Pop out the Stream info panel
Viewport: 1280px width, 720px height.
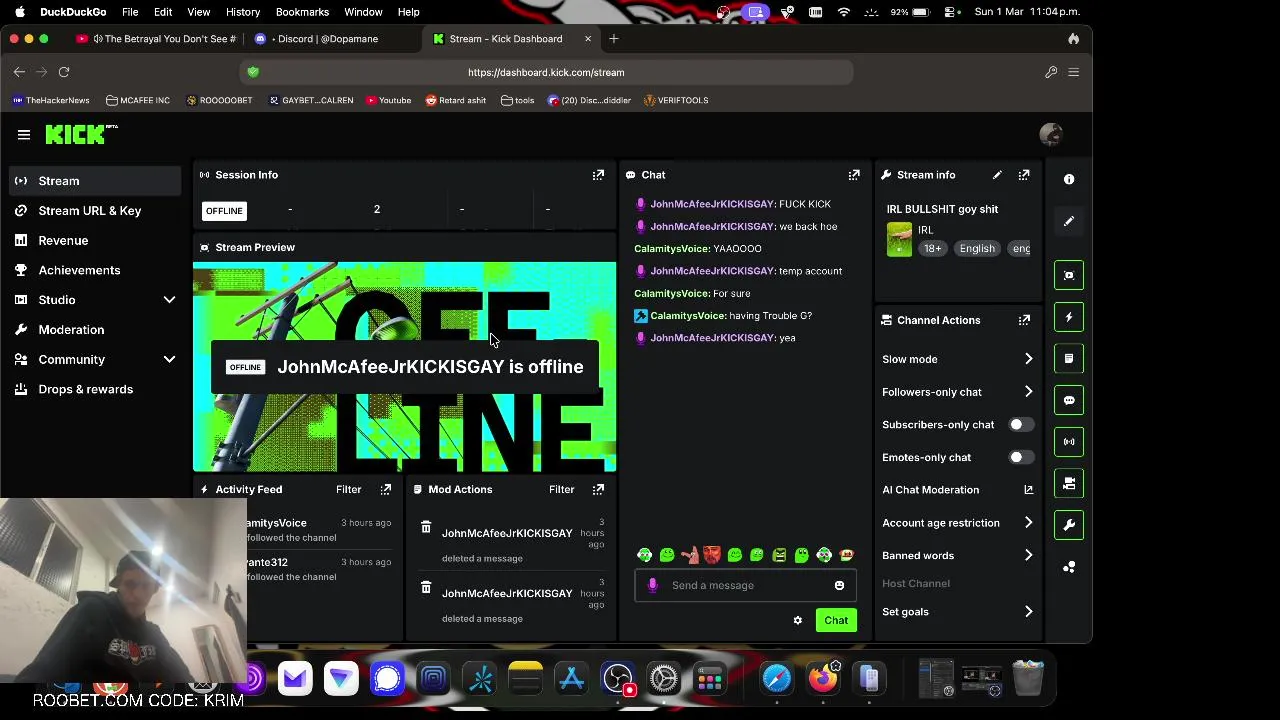(1024, 175)
